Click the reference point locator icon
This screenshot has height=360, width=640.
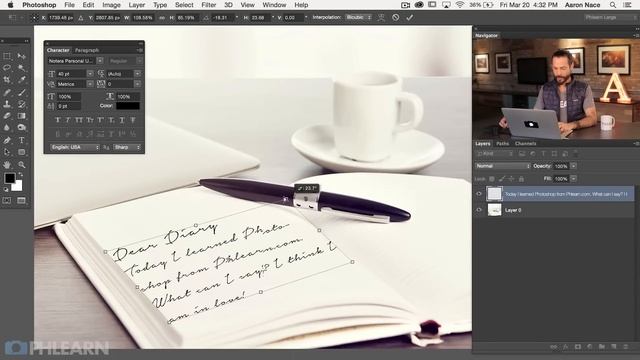pyautogui.click(x=35, y=18)
